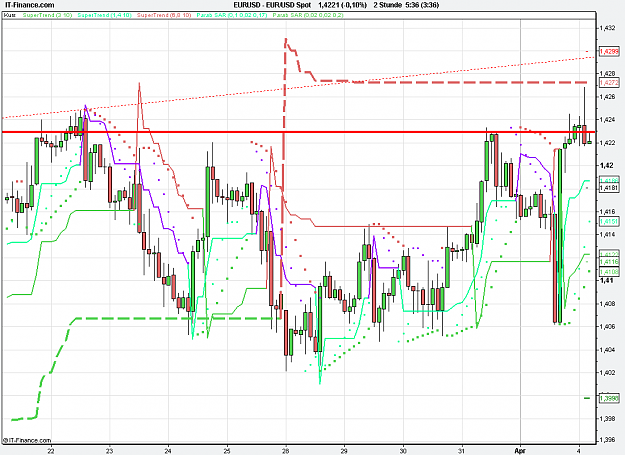Click the 1,414 price axis label

(x=607, y=235)
